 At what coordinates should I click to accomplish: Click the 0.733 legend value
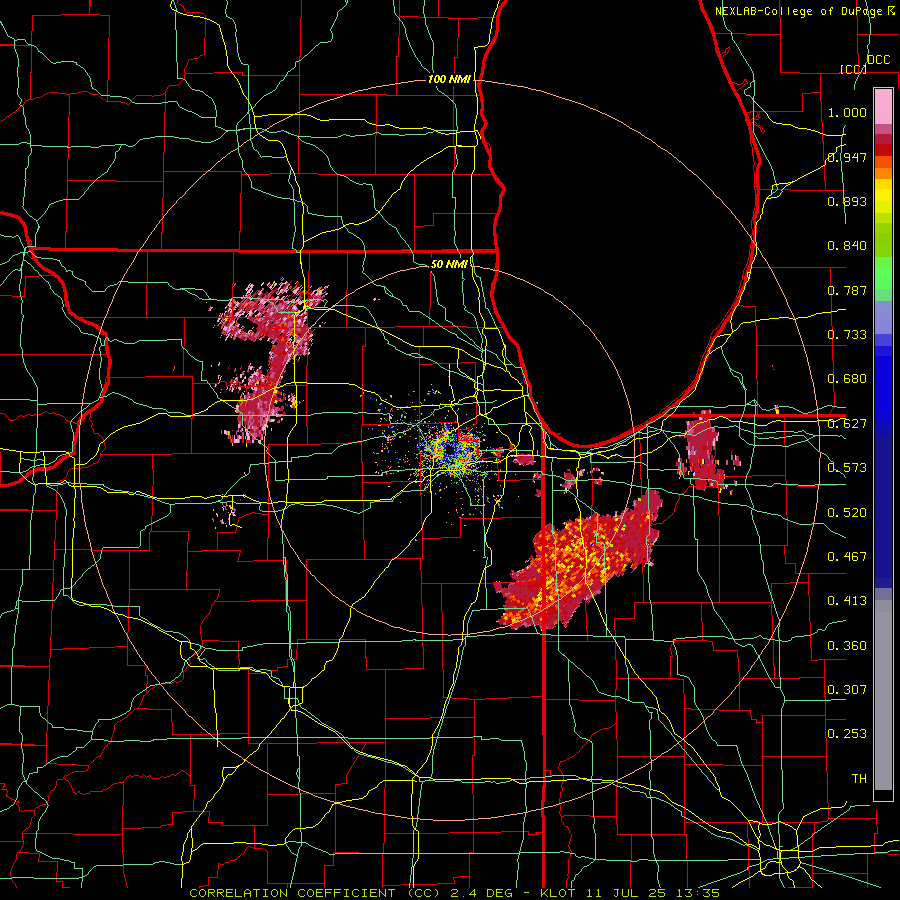[x=847, y=335]
